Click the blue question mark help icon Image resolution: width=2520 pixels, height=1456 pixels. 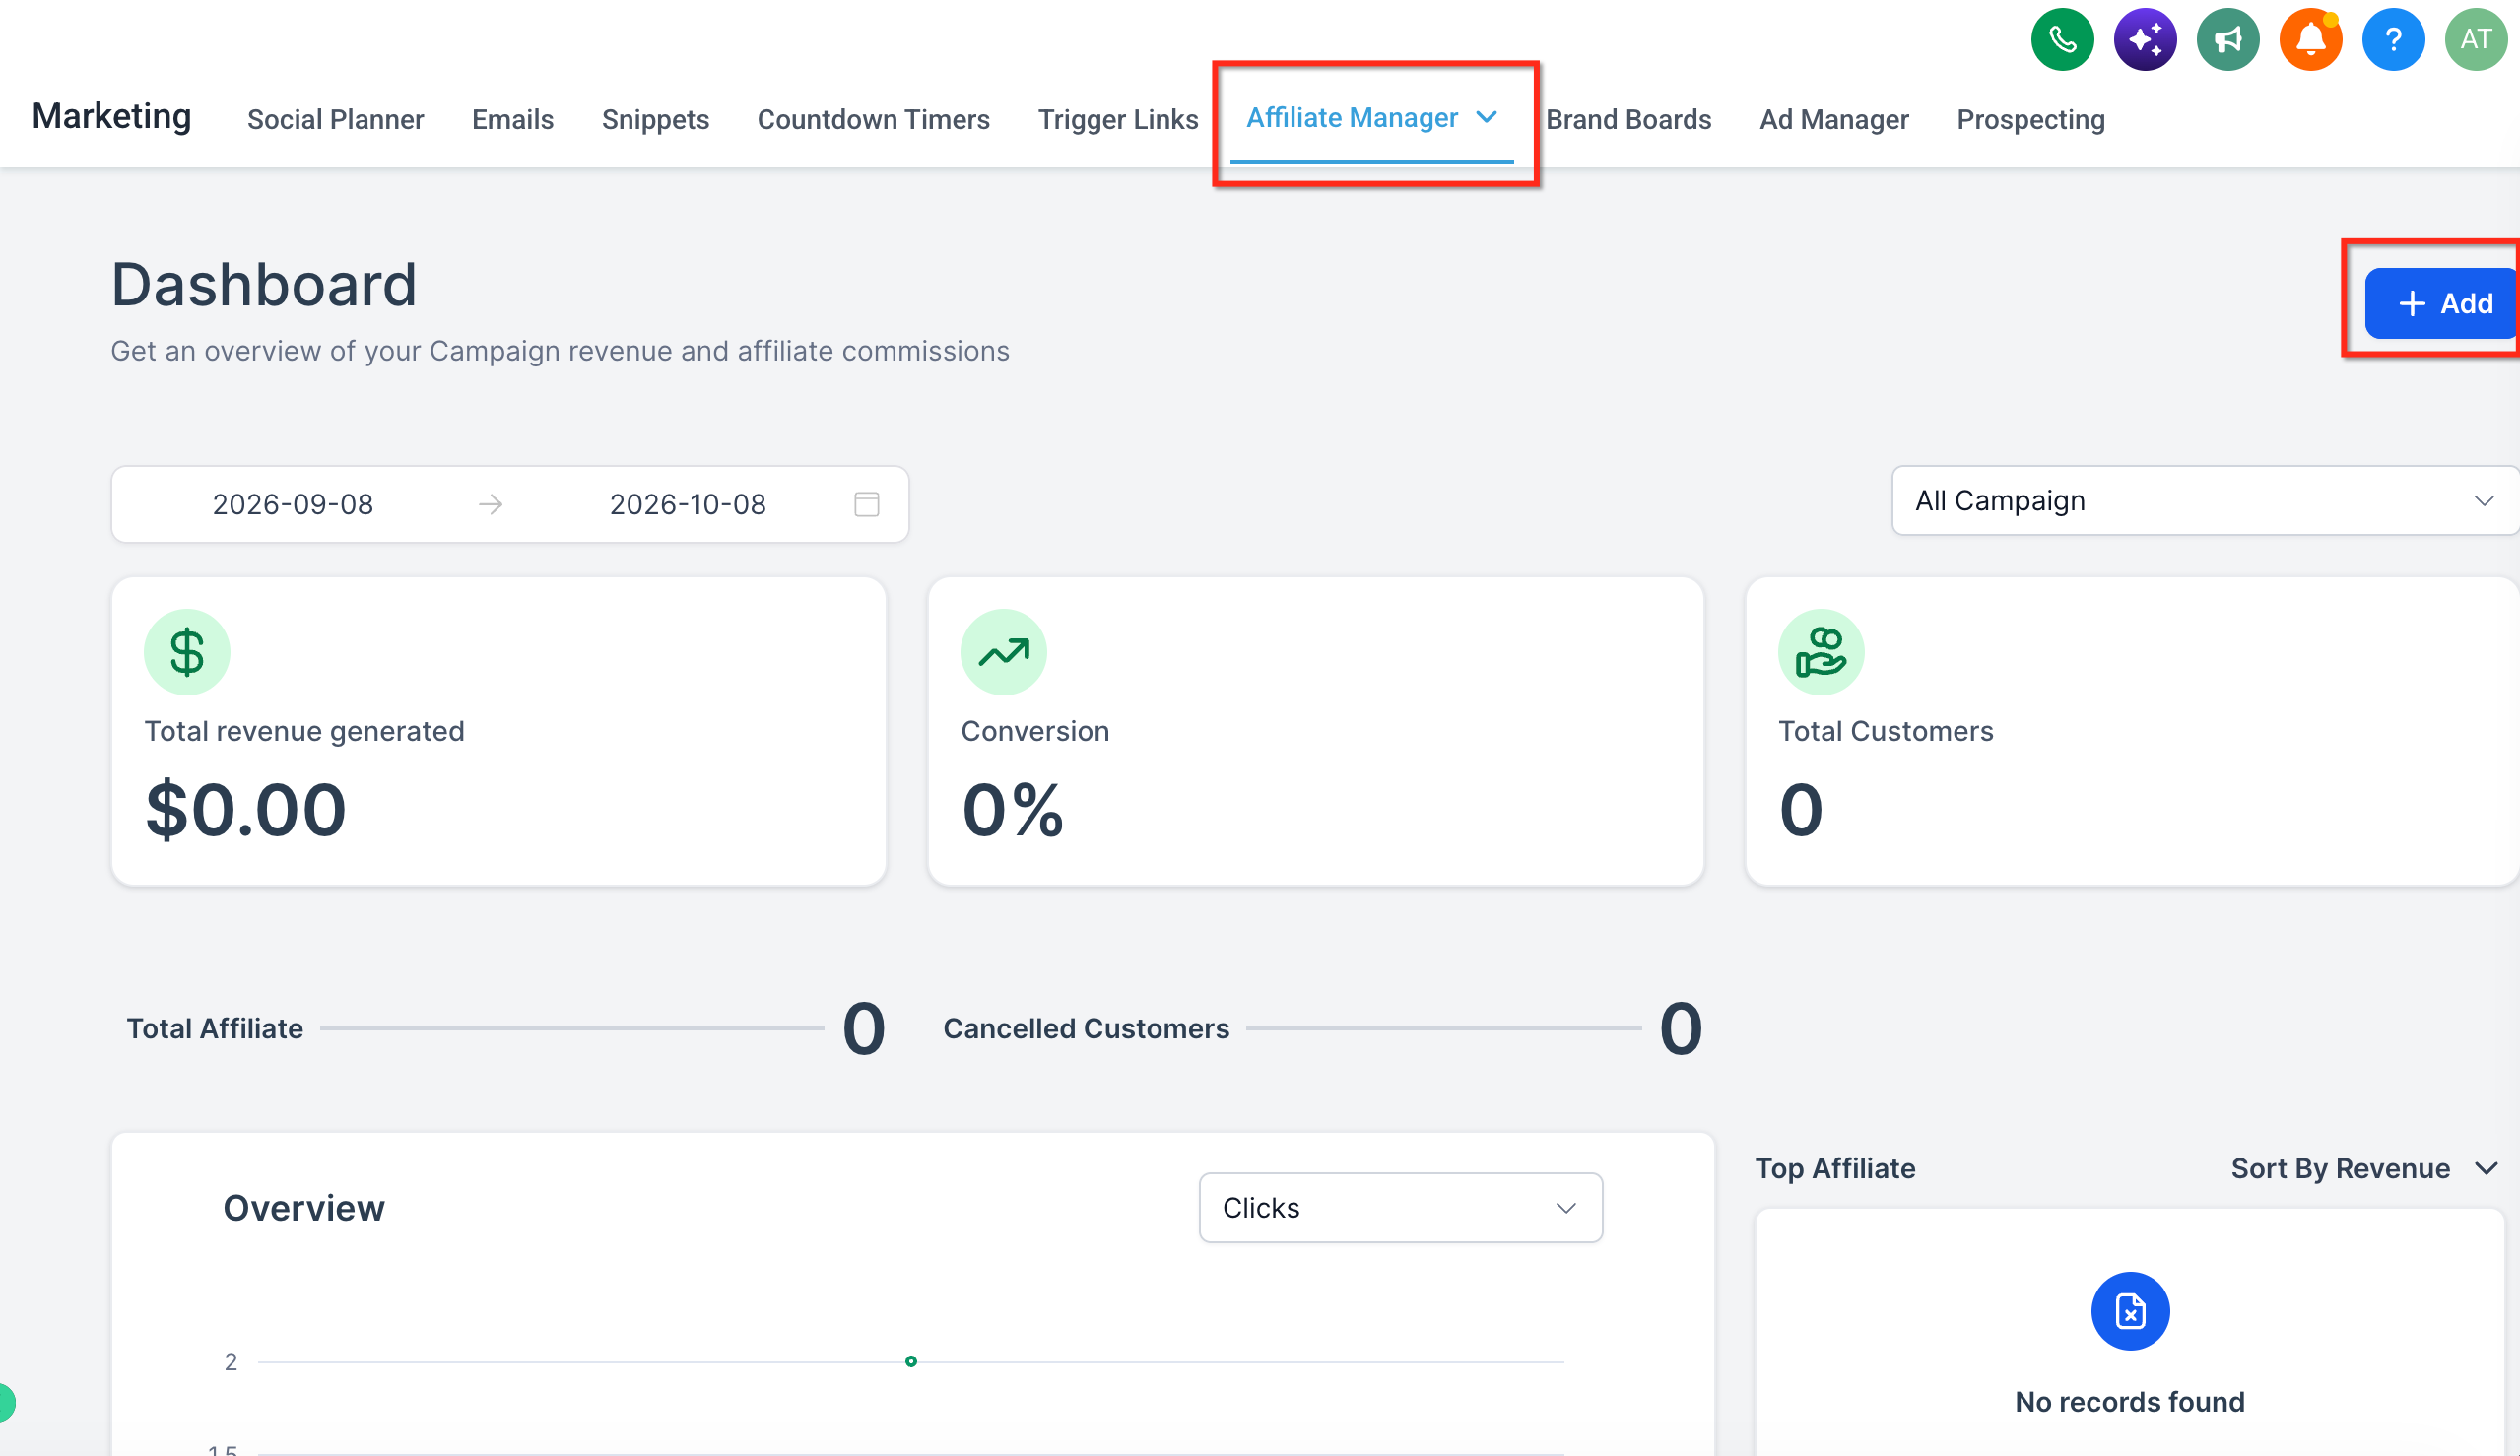click(2393, 40)
